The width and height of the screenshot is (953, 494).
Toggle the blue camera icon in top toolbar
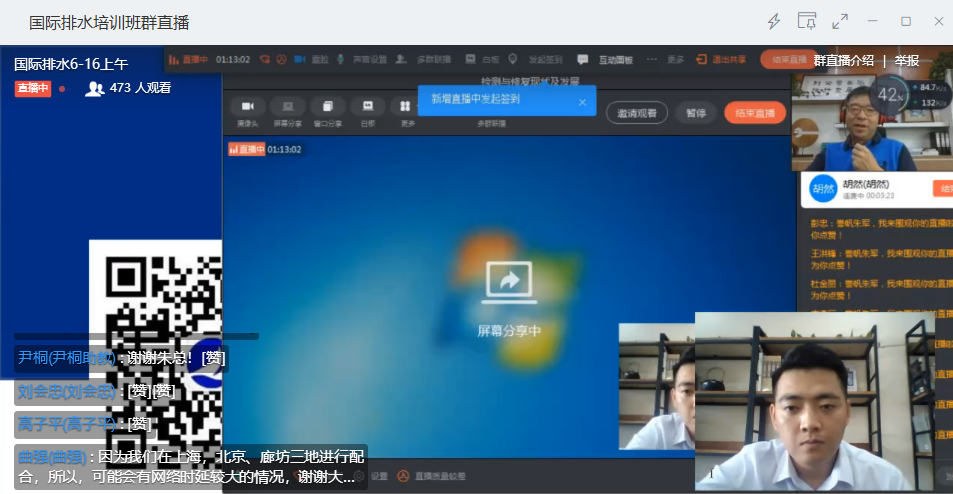click(299, 60)
